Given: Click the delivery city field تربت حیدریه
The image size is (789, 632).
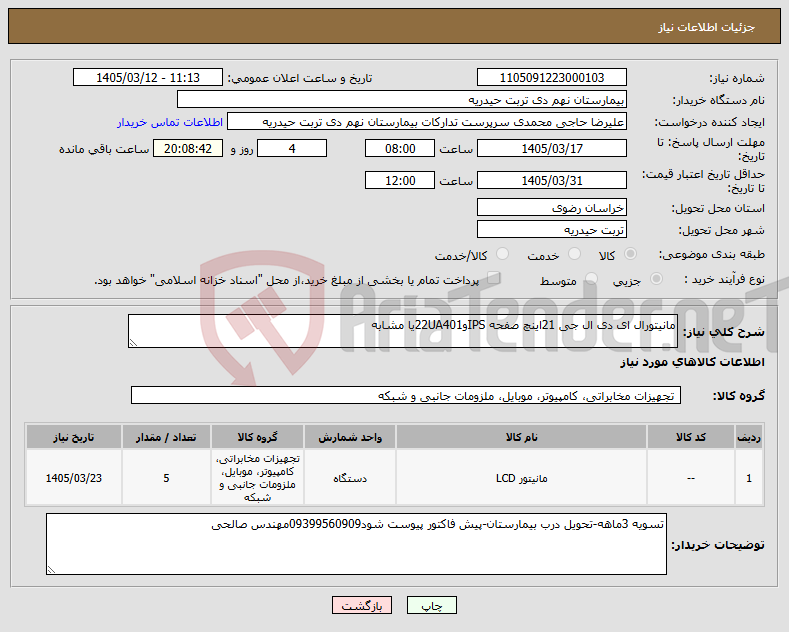Looking at the screenshot, I should pos(551,229).
